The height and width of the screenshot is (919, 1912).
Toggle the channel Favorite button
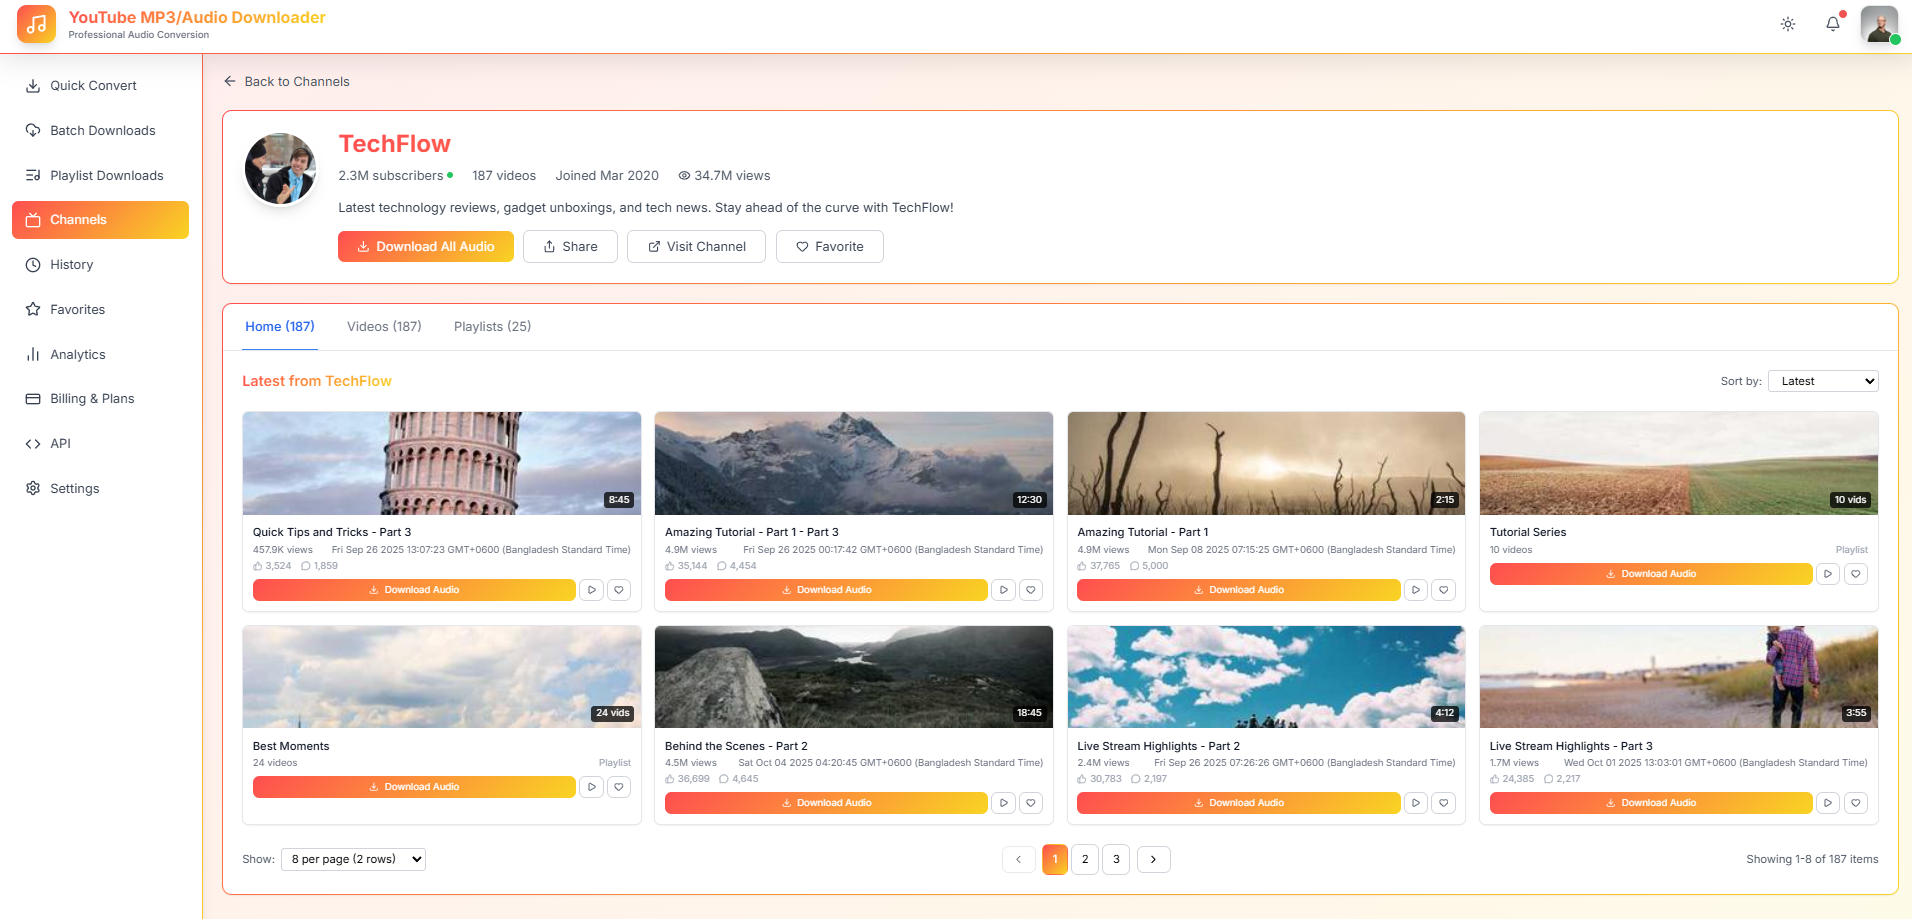tap(829, 247)
